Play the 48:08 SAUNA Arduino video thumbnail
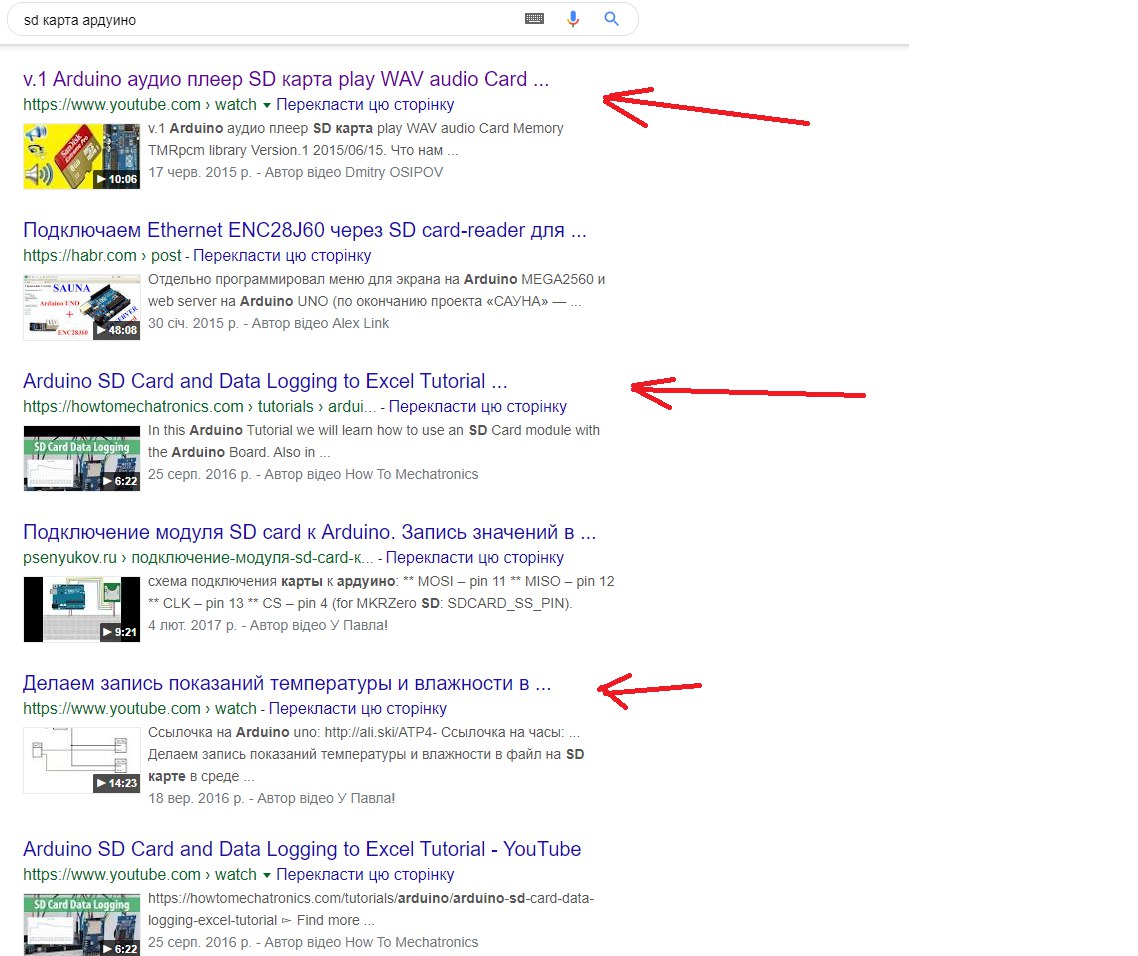1138x956 pixels. pos(81,307)
